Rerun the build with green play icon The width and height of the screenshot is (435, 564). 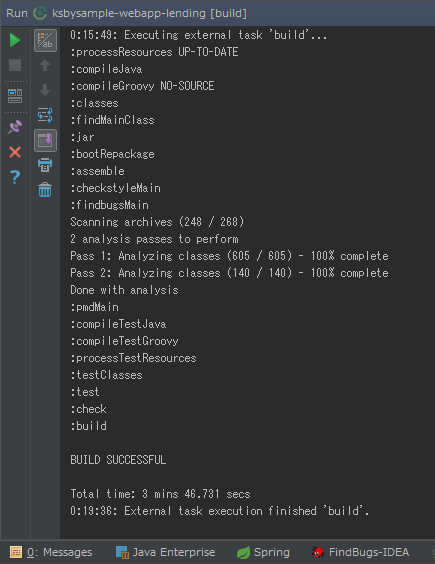pyautogui.click(x=15, y=40)
